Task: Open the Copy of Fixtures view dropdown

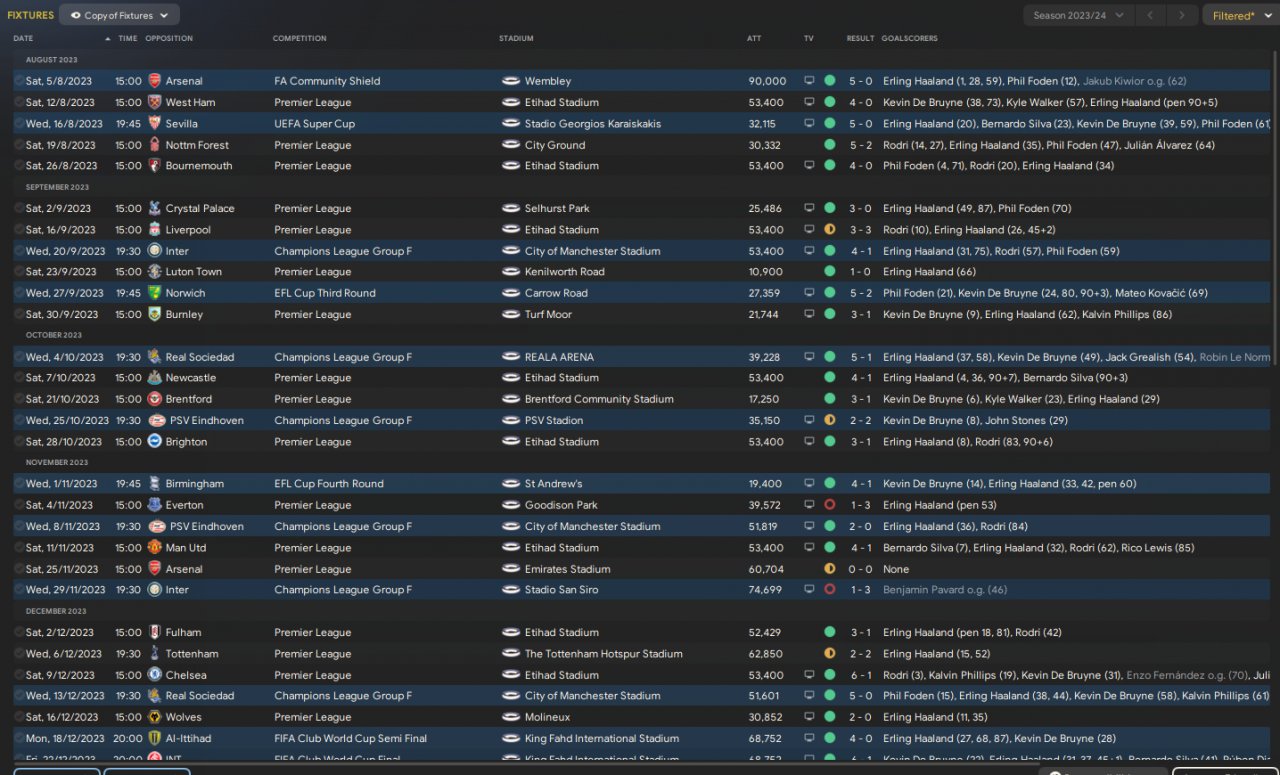Action: (x=119, y=15)
